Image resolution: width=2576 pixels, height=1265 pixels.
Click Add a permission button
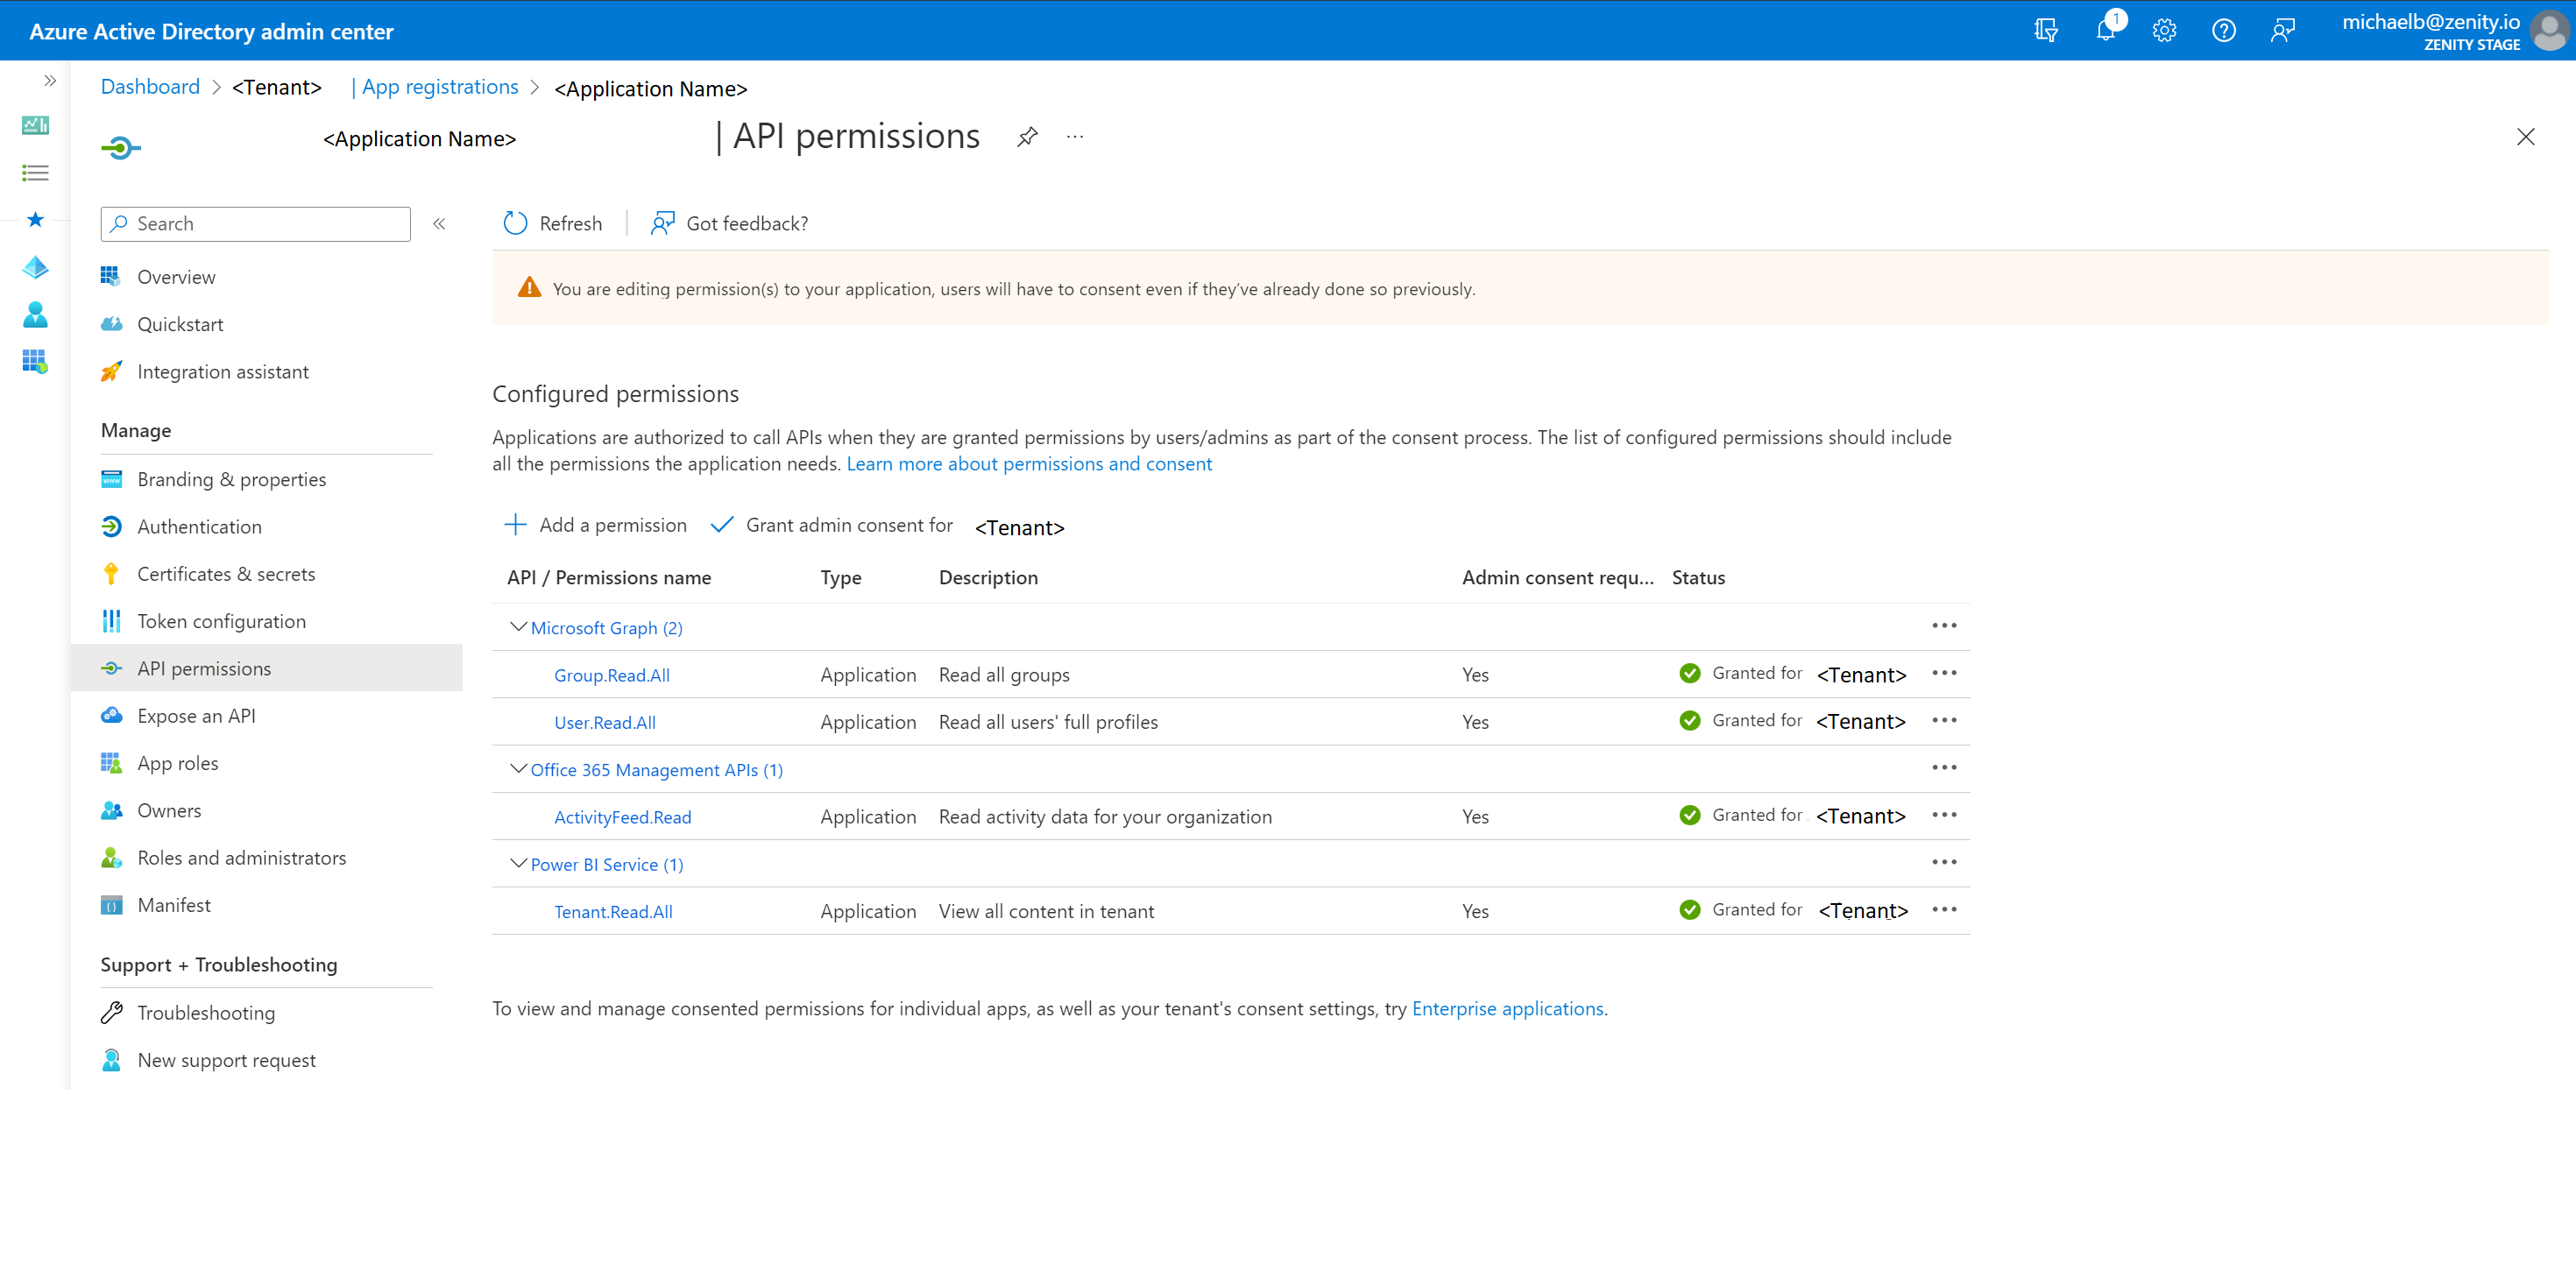596,525
